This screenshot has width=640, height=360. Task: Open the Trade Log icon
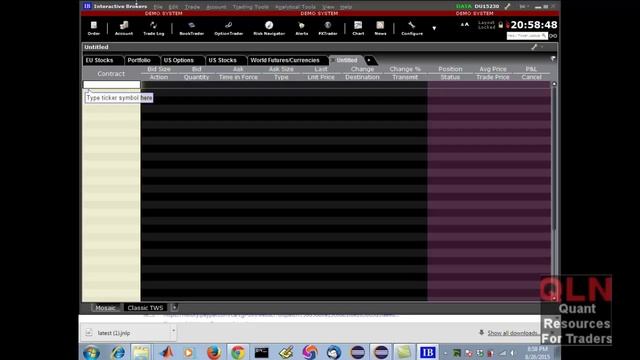(153, 28)
